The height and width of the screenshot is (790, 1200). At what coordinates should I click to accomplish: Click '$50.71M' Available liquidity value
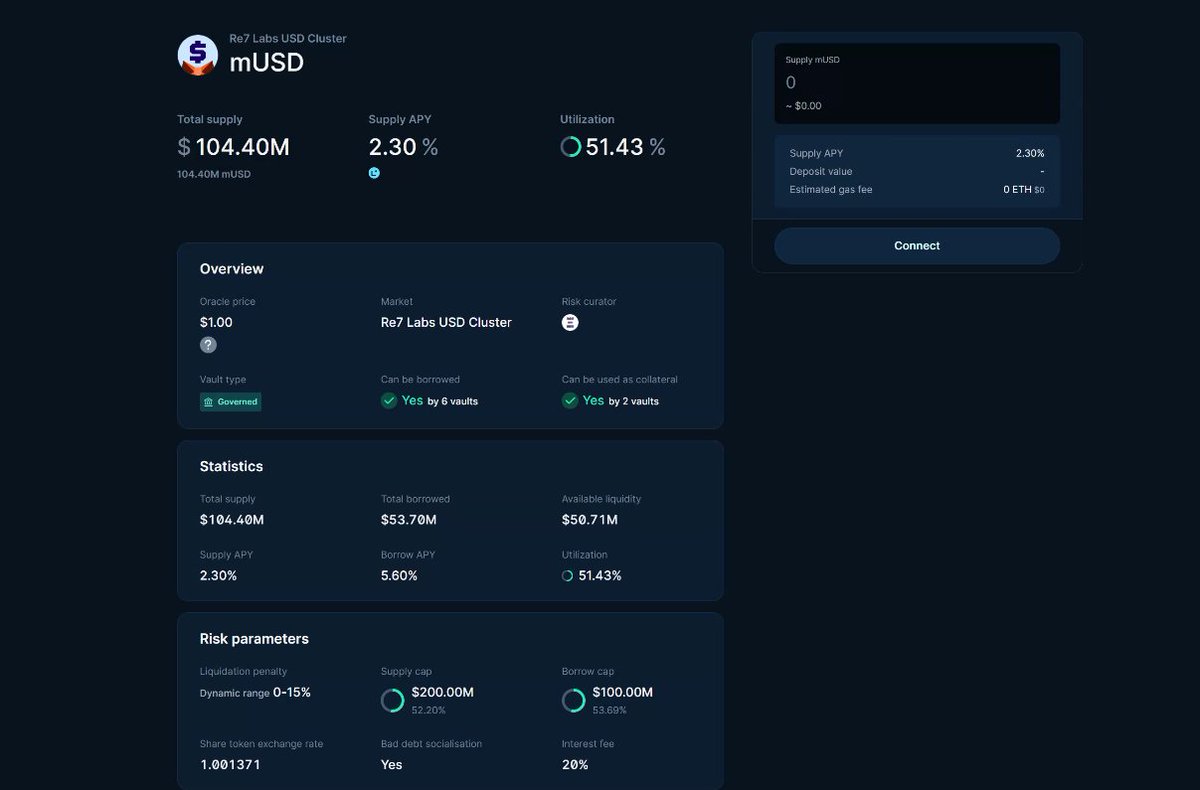tap(590, 520)
